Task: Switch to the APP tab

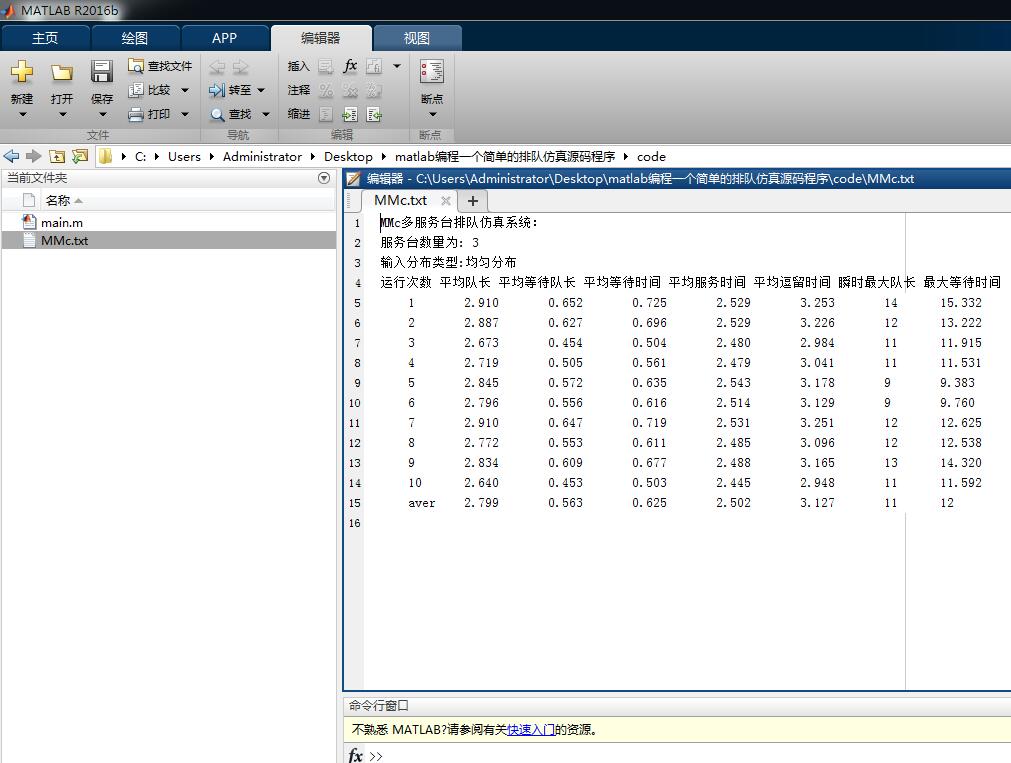Action: pyautogui.click(x=224, y=38)
